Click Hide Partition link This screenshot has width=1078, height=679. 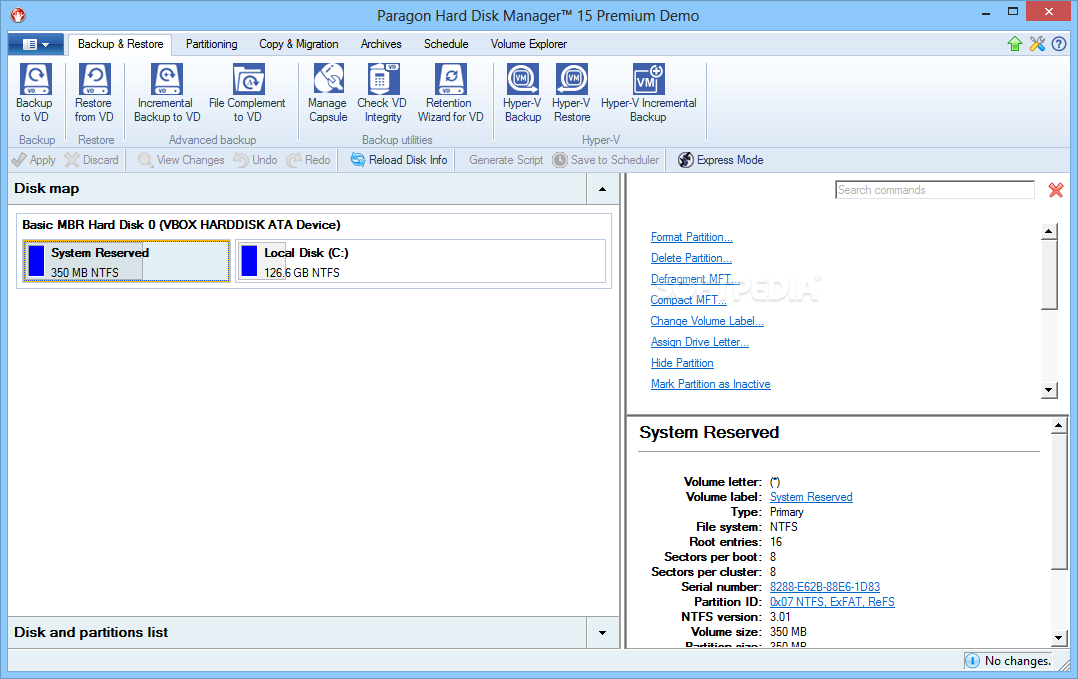[x=682, y=363]
